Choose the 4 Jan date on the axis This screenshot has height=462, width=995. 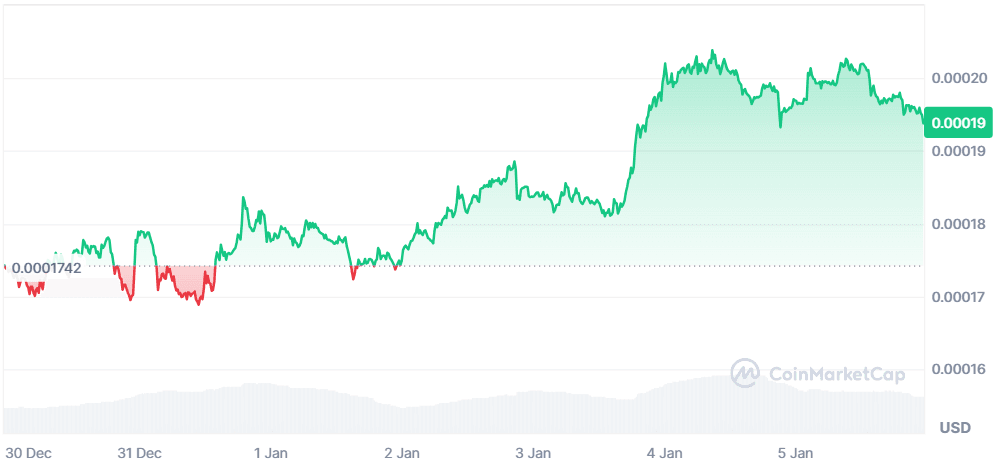pos(665,452)
